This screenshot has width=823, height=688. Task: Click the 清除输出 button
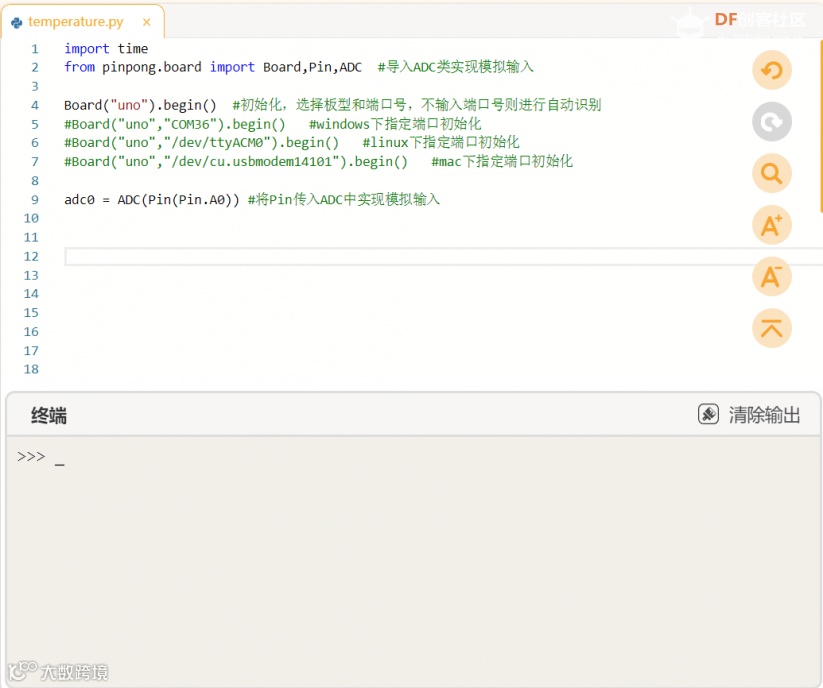749,415
